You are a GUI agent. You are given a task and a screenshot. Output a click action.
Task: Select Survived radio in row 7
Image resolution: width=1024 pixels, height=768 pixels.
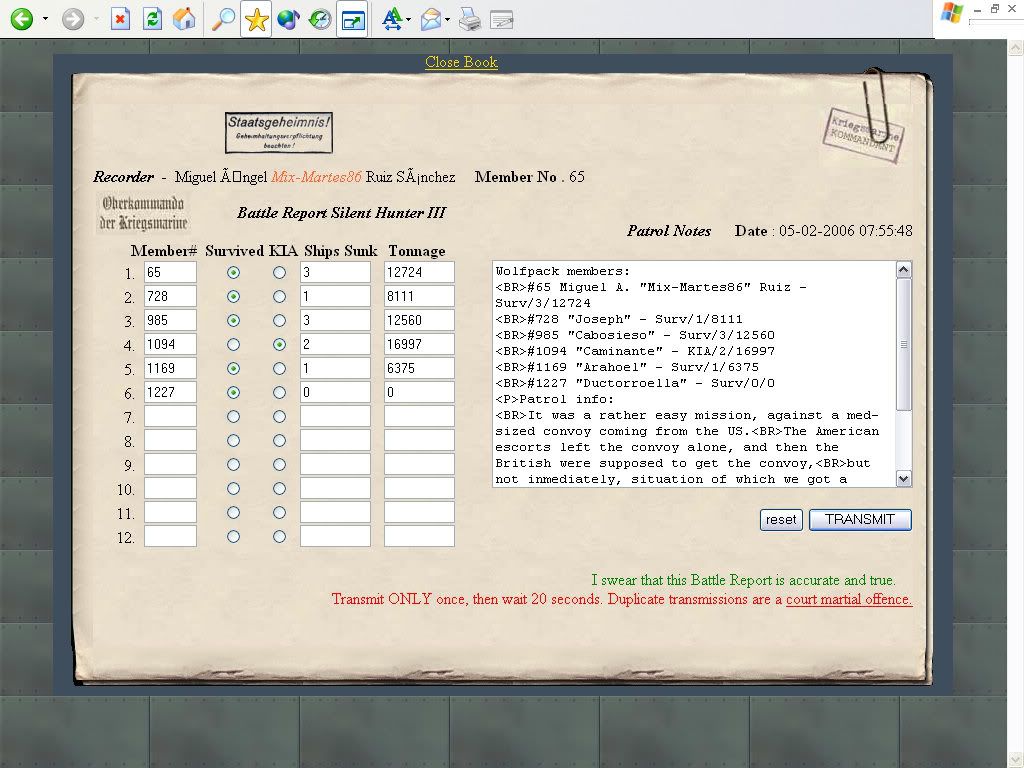(233, 417)
